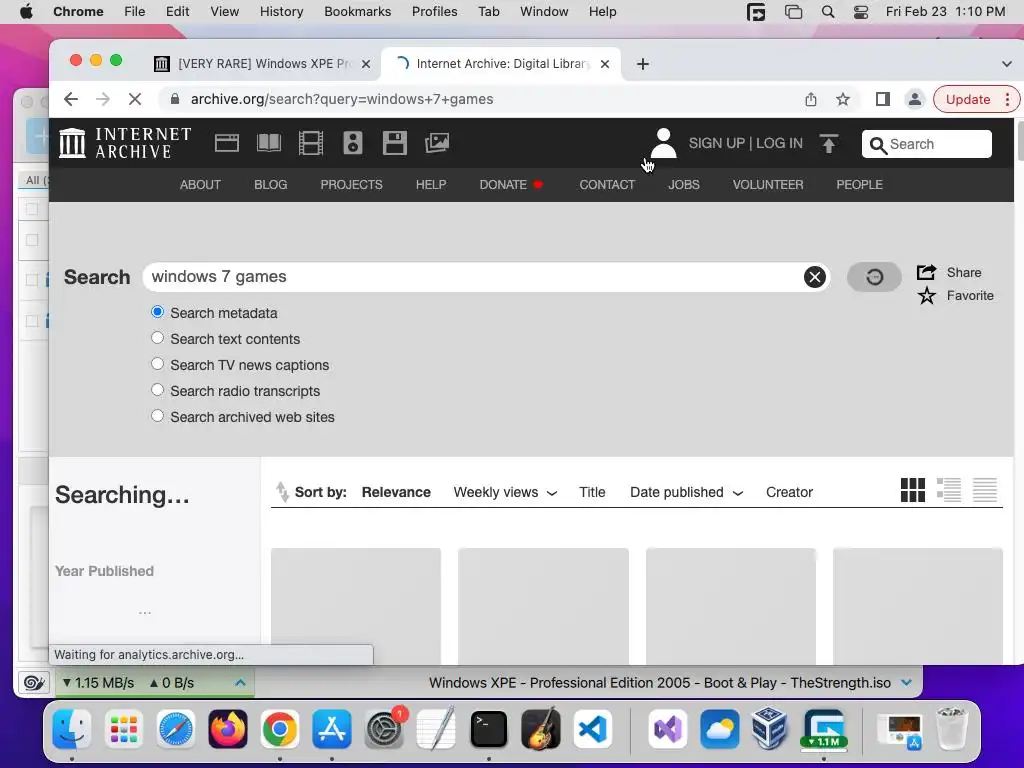Close the Internet Archive tab
This screenshot has height=768, width=1024.
click(605, 64)
